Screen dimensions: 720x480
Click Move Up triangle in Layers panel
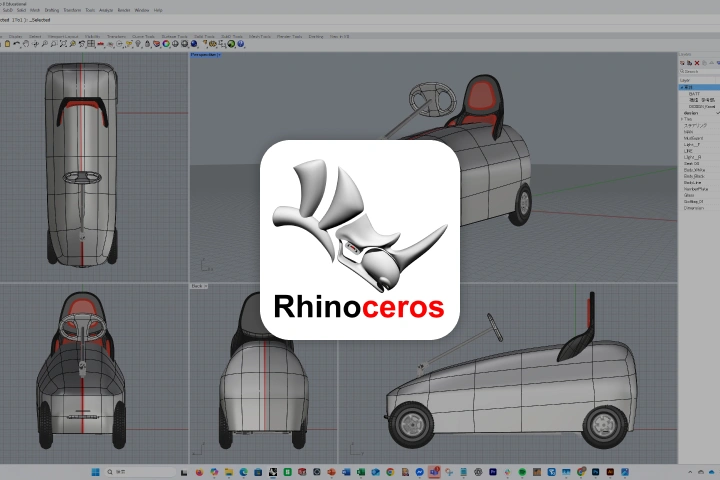click(711, 62)
